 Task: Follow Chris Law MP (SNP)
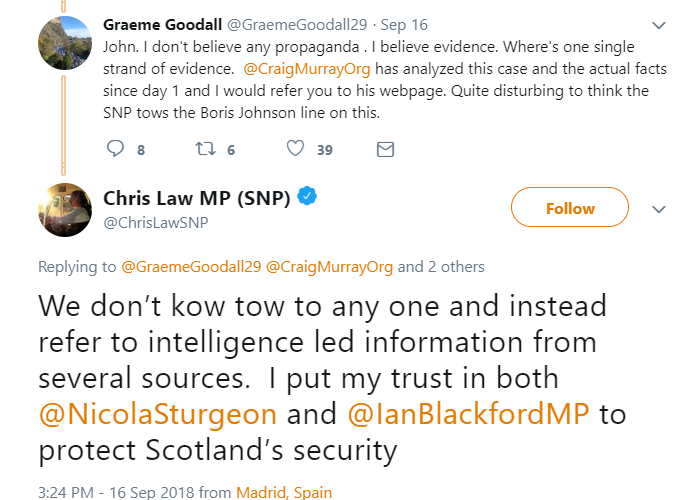click(570, 208)
